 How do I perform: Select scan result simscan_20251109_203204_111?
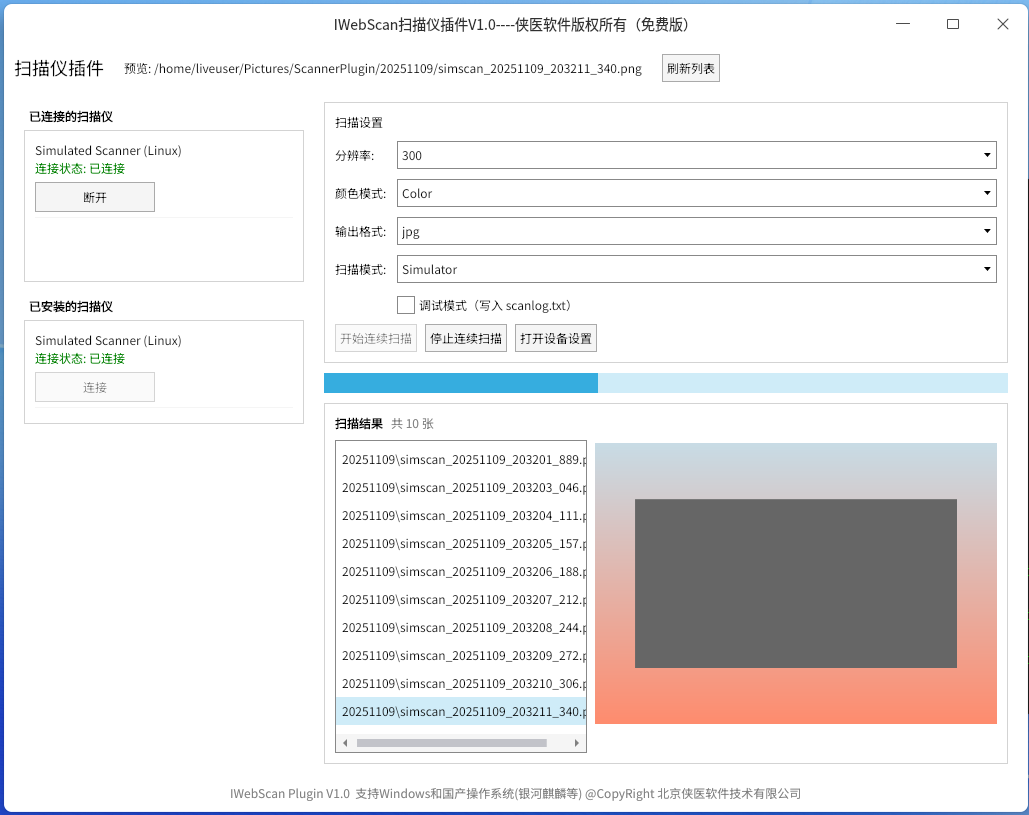pos(462,516)
